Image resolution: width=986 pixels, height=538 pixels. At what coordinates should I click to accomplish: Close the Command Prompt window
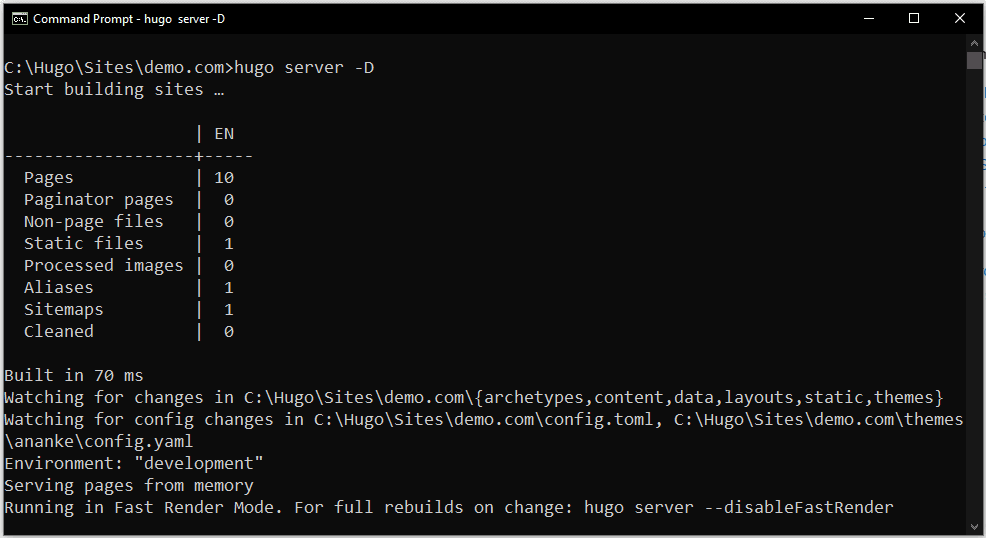click(958, 18)
